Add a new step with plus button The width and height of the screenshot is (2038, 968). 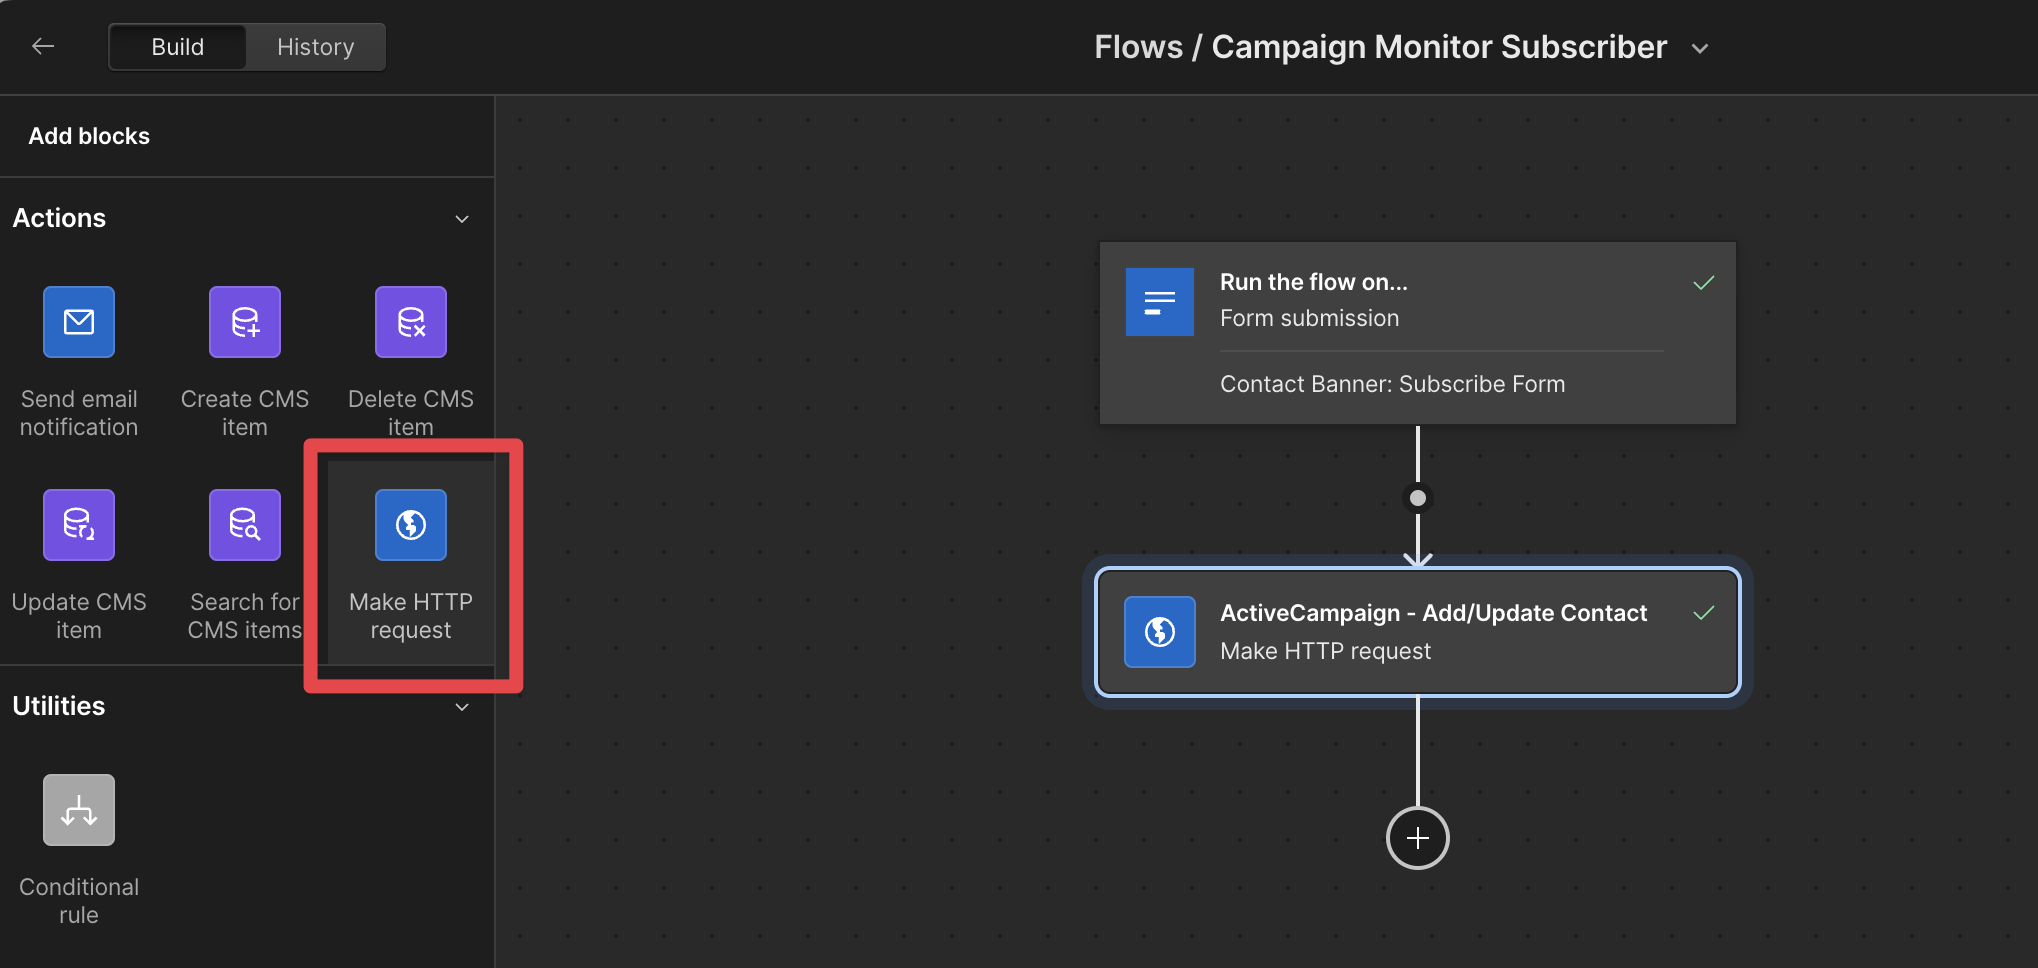(1418, 838)
